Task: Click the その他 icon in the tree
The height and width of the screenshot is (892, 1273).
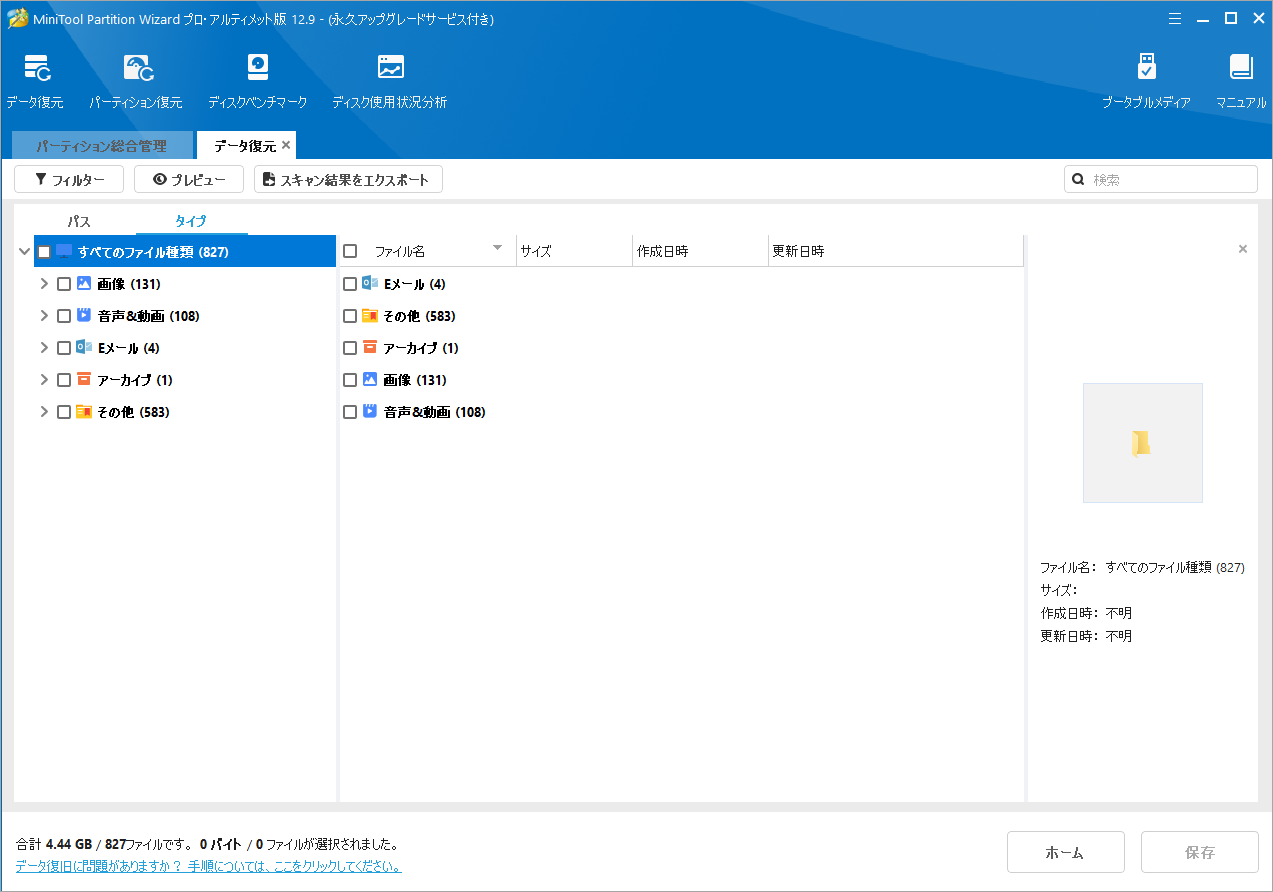Action: [84, 412]
